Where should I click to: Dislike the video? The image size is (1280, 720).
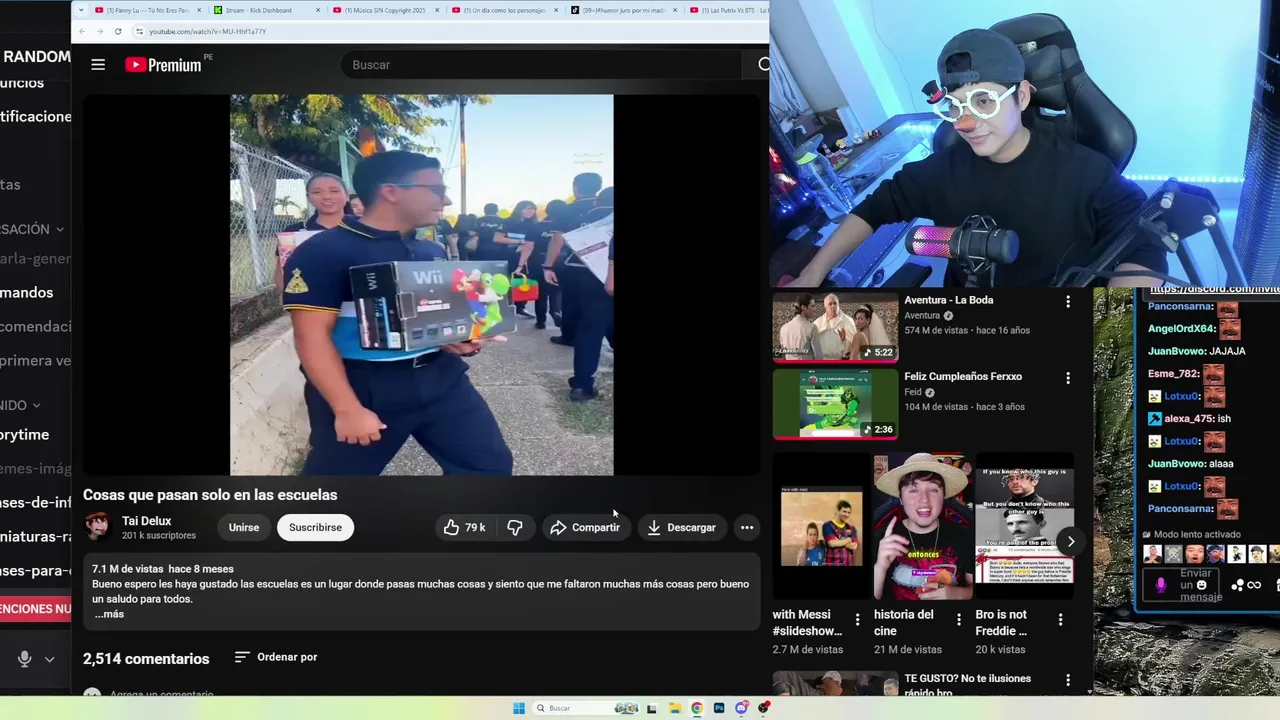515,527
